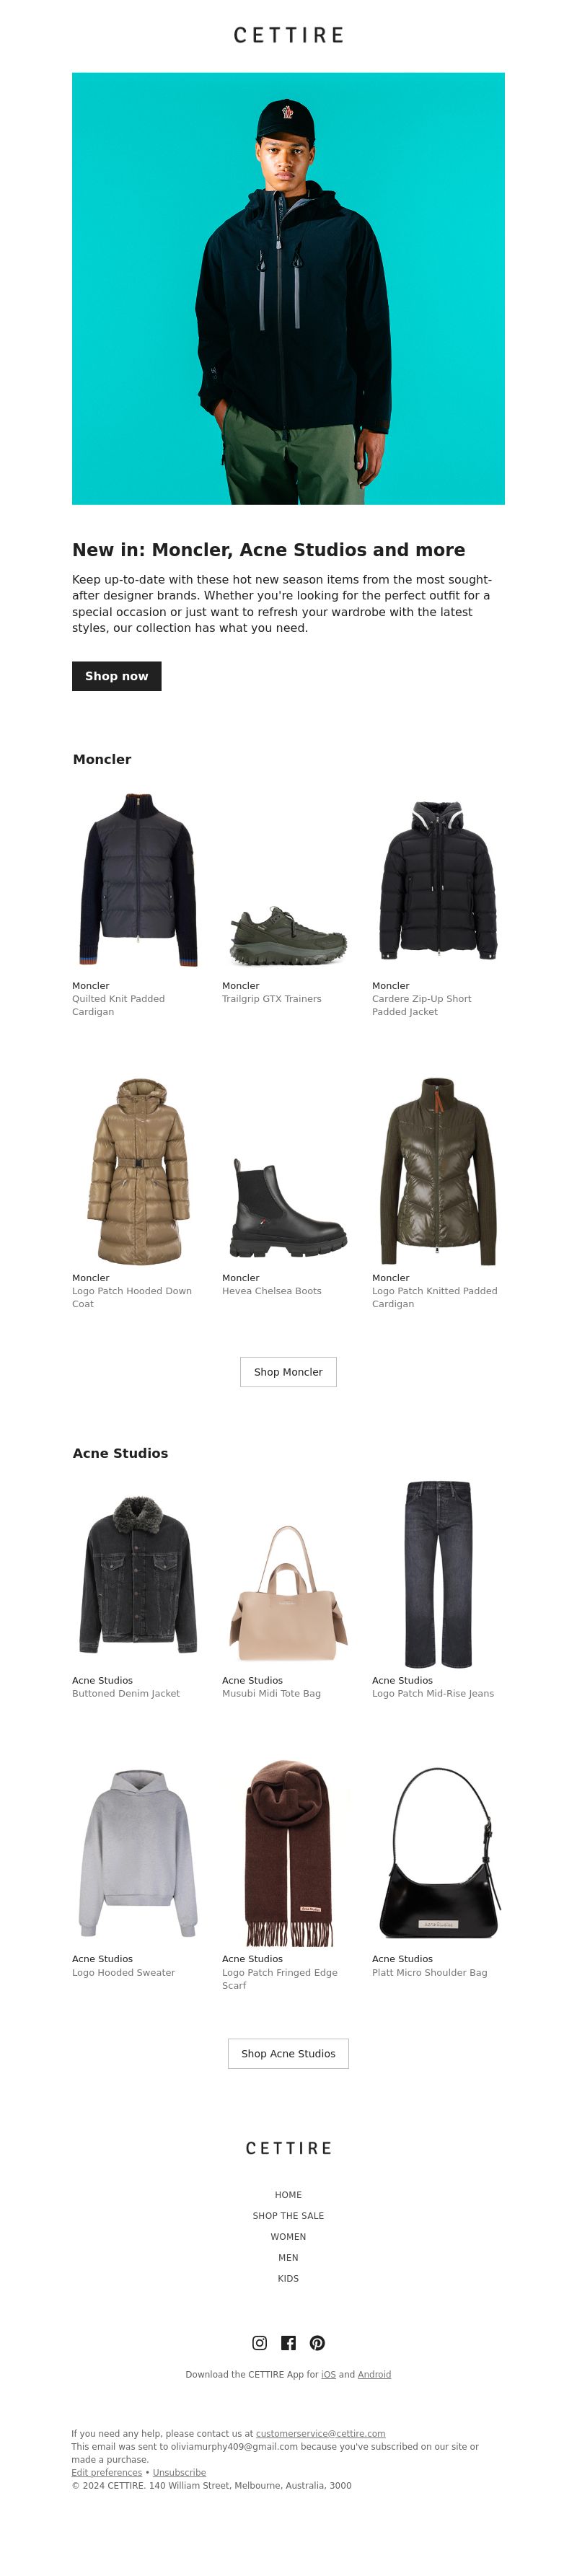Click the footer CETTIRE logo
The image size is (577, 2576).
coord(288,2148)
